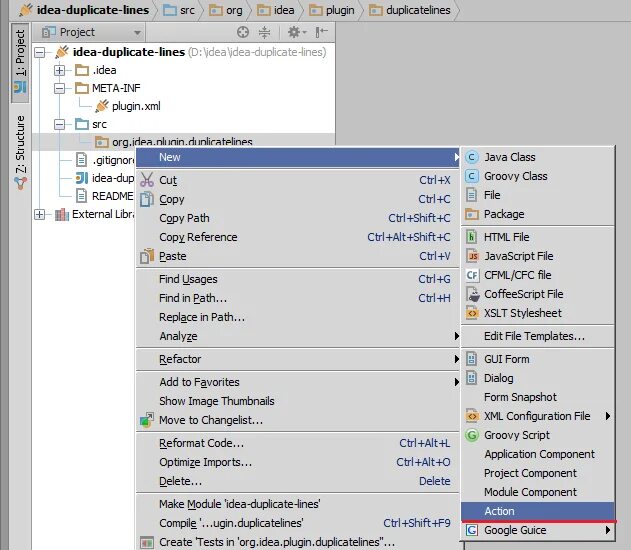Image resolution: width=631 pixels, height=550 pixels.
Task: Click the scroll-from-source target icon
Action: coord(243,32)
